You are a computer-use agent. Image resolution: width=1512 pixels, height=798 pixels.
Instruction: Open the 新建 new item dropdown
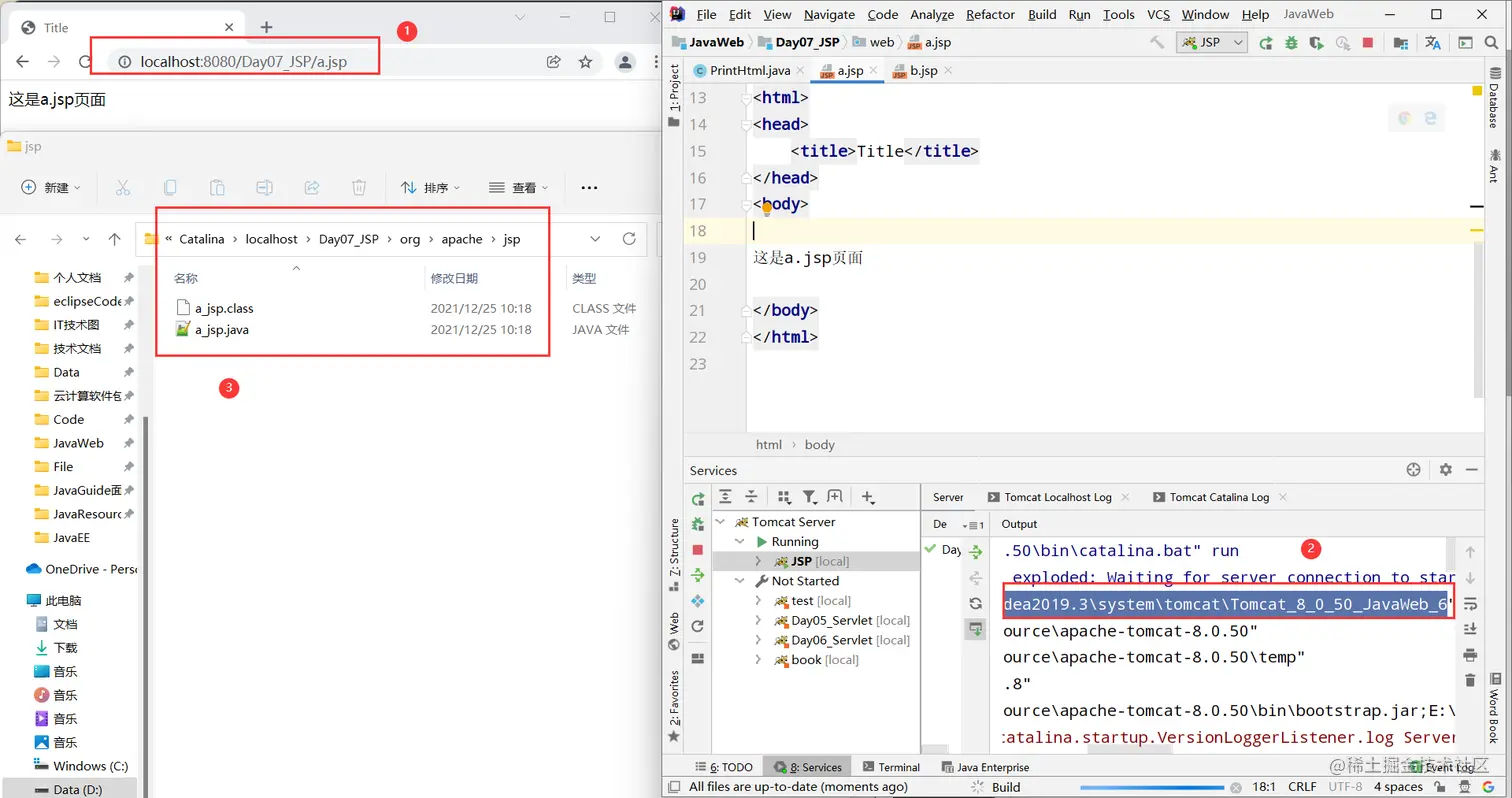[x=50, y=187]
